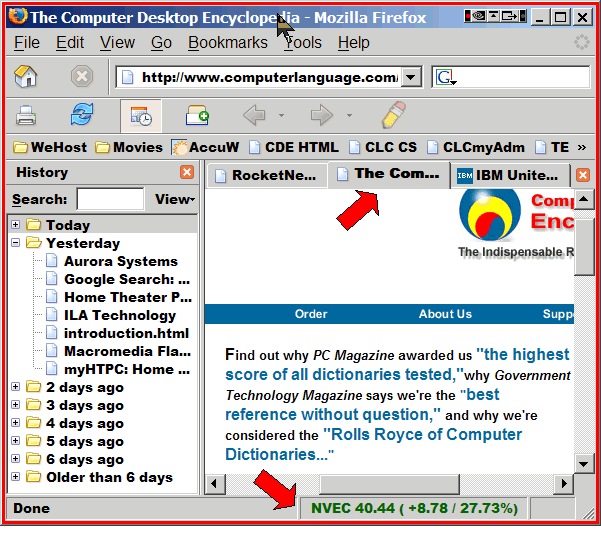Click the Order navigation link
Screen dimensions: 601x540
(311, 314)
